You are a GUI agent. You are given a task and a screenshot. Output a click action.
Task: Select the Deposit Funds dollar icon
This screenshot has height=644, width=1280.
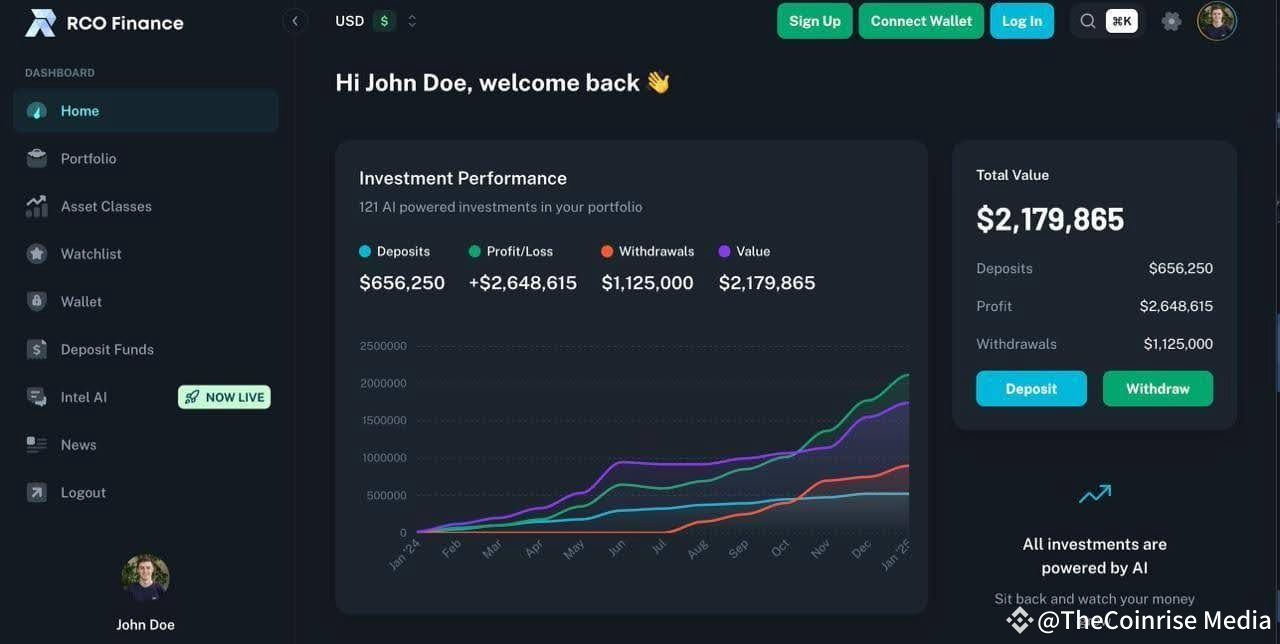tap(36, 349)
